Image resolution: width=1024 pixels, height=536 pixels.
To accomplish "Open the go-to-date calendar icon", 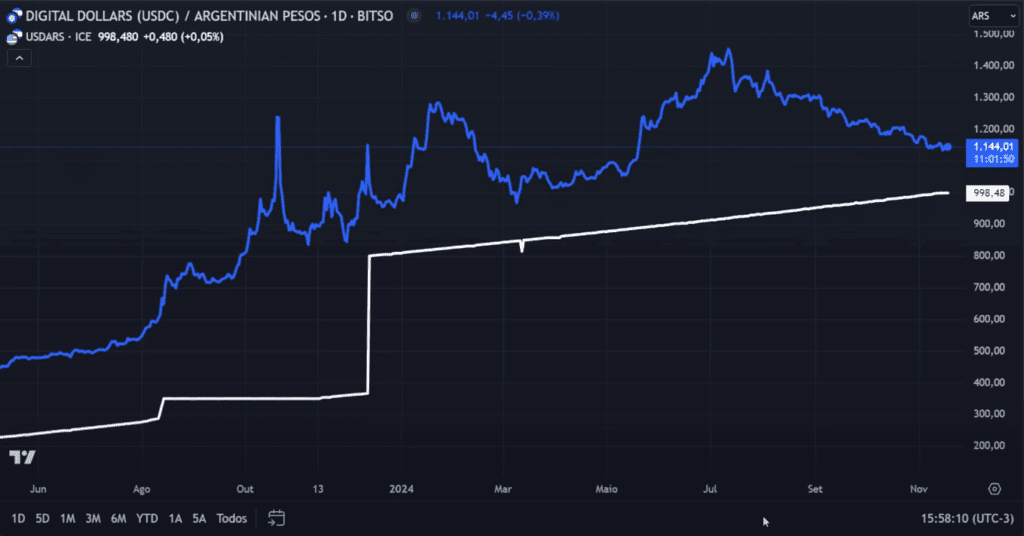I will [x=277, y=518].
